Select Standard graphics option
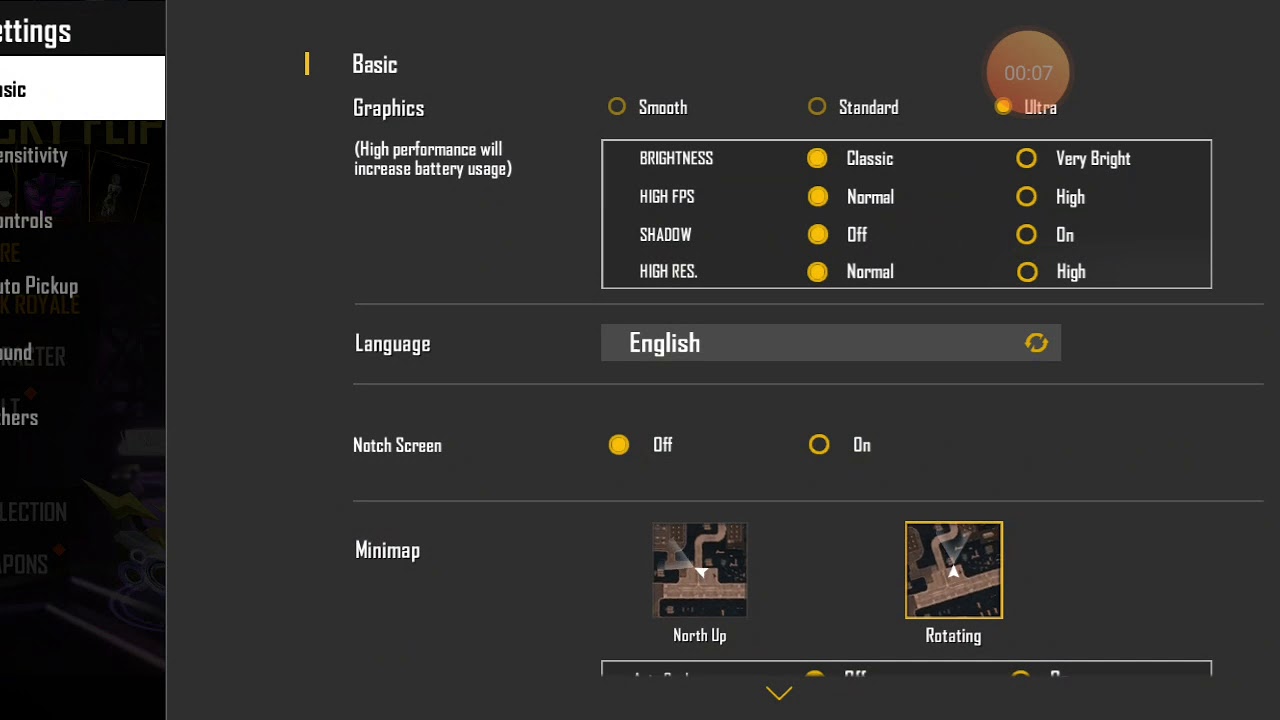This screenshot has height=720, width=1280. coord(817,107)
